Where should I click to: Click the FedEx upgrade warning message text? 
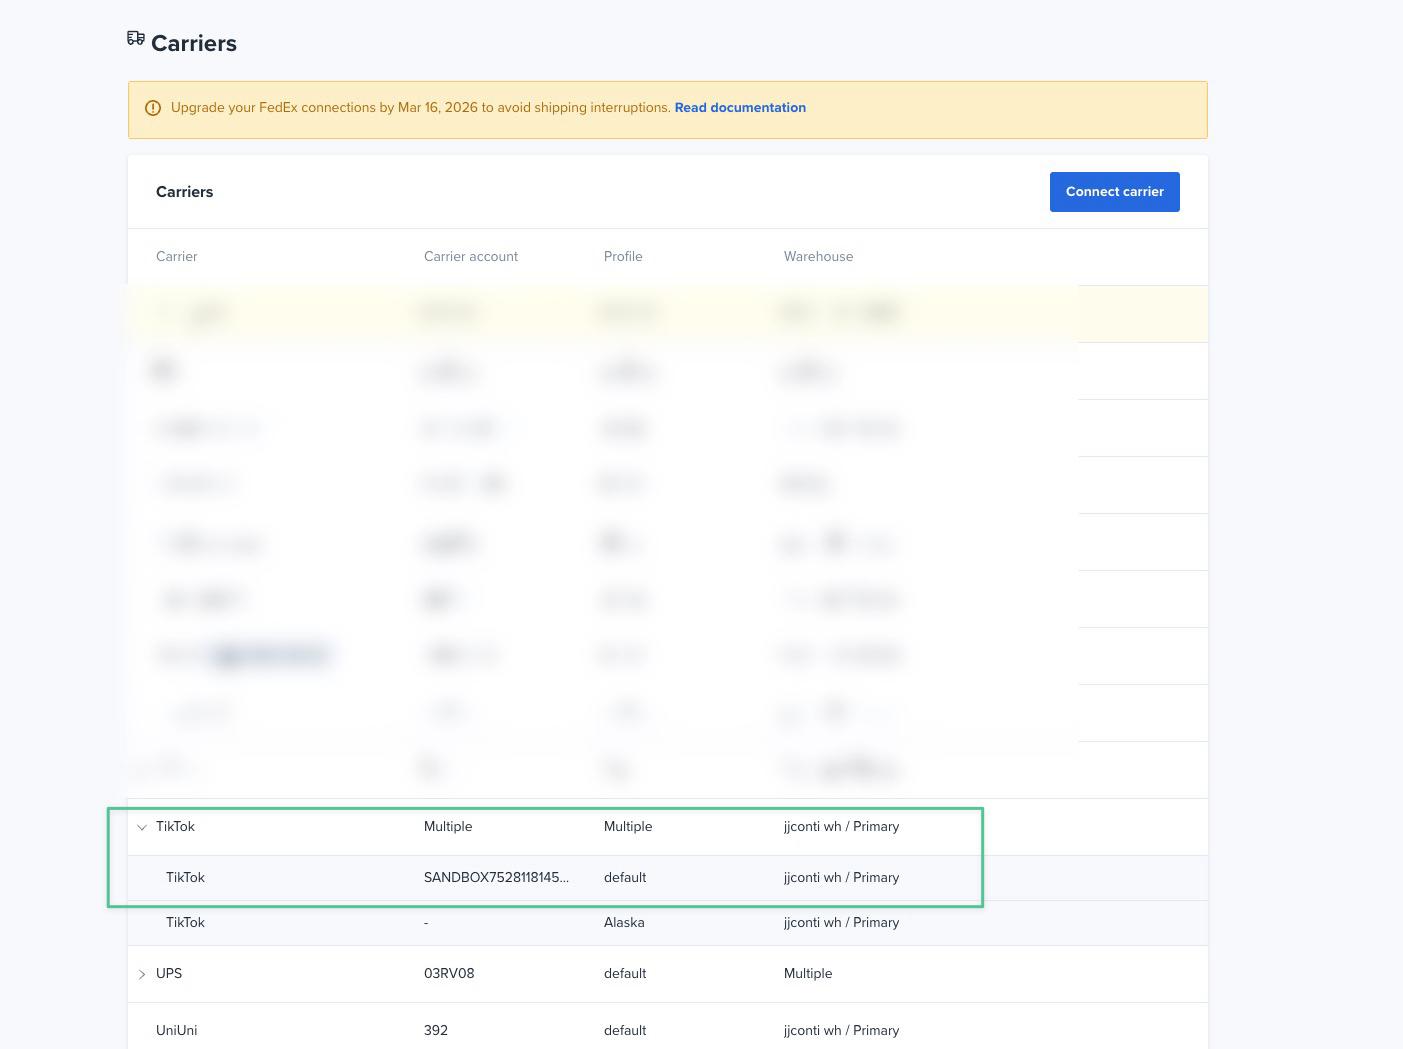coord(420,108)
